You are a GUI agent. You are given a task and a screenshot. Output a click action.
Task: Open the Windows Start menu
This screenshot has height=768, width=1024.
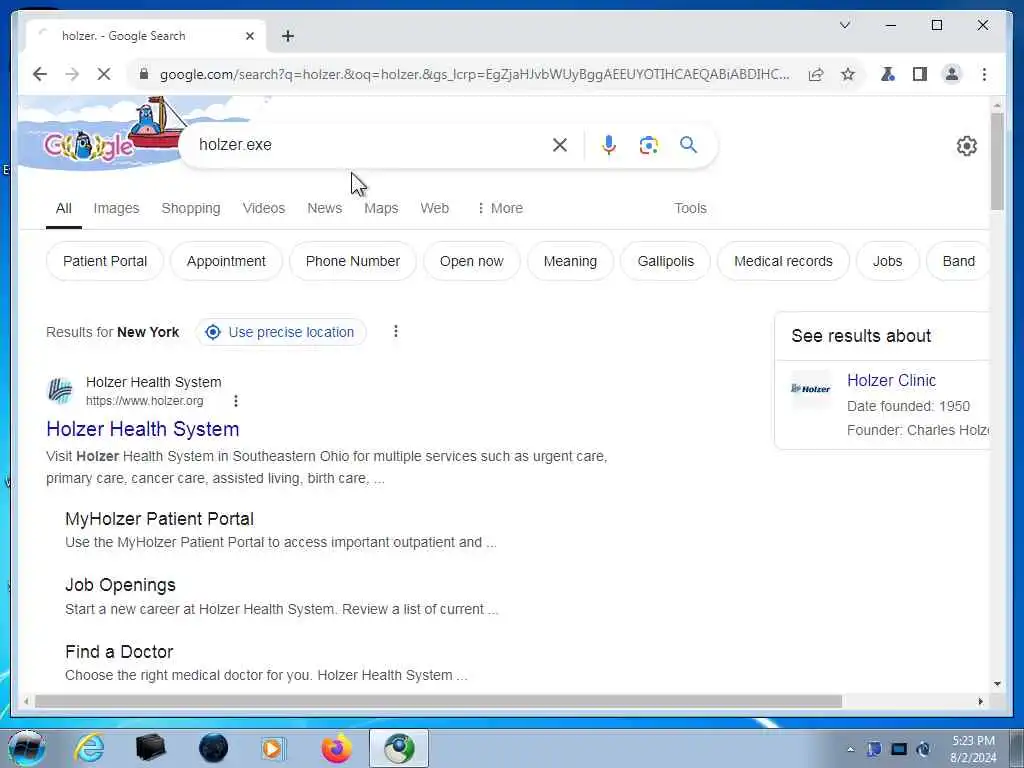tap(26, 748)
